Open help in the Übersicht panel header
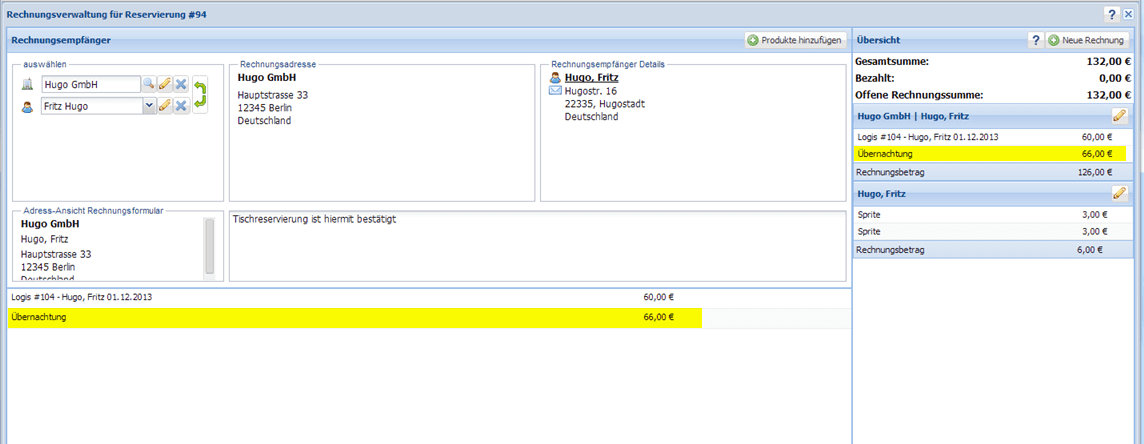The width and height of the screenshot is (1144, 444). (1036, 40)
